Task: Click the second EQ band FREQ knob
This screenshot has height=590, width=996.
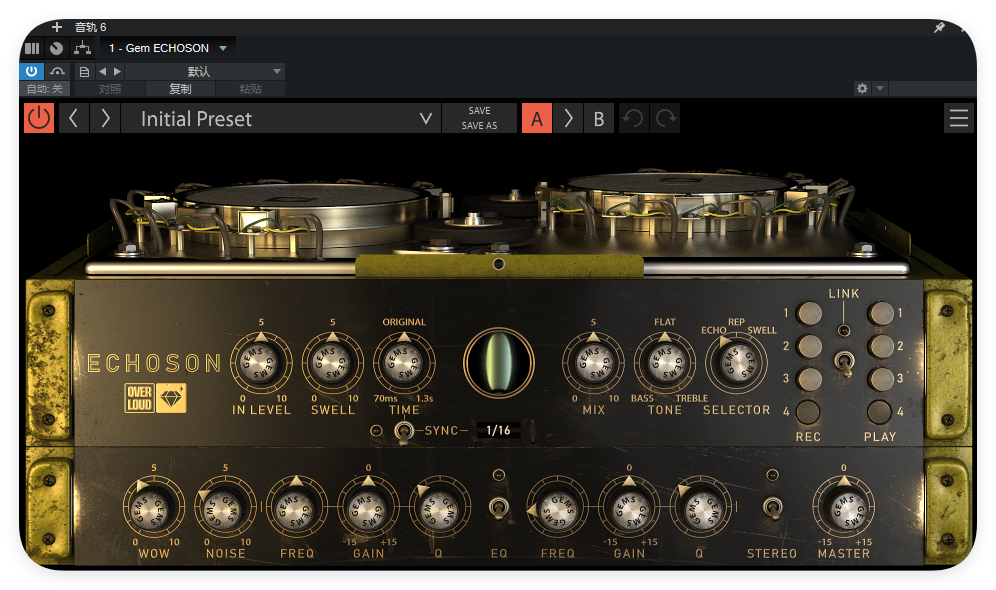Action: [557, 508]
